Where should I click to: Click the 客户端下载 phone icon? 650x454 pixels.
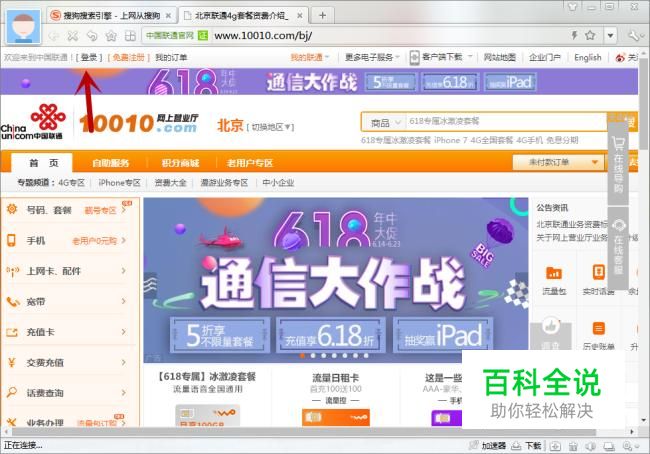pos(414,57)
